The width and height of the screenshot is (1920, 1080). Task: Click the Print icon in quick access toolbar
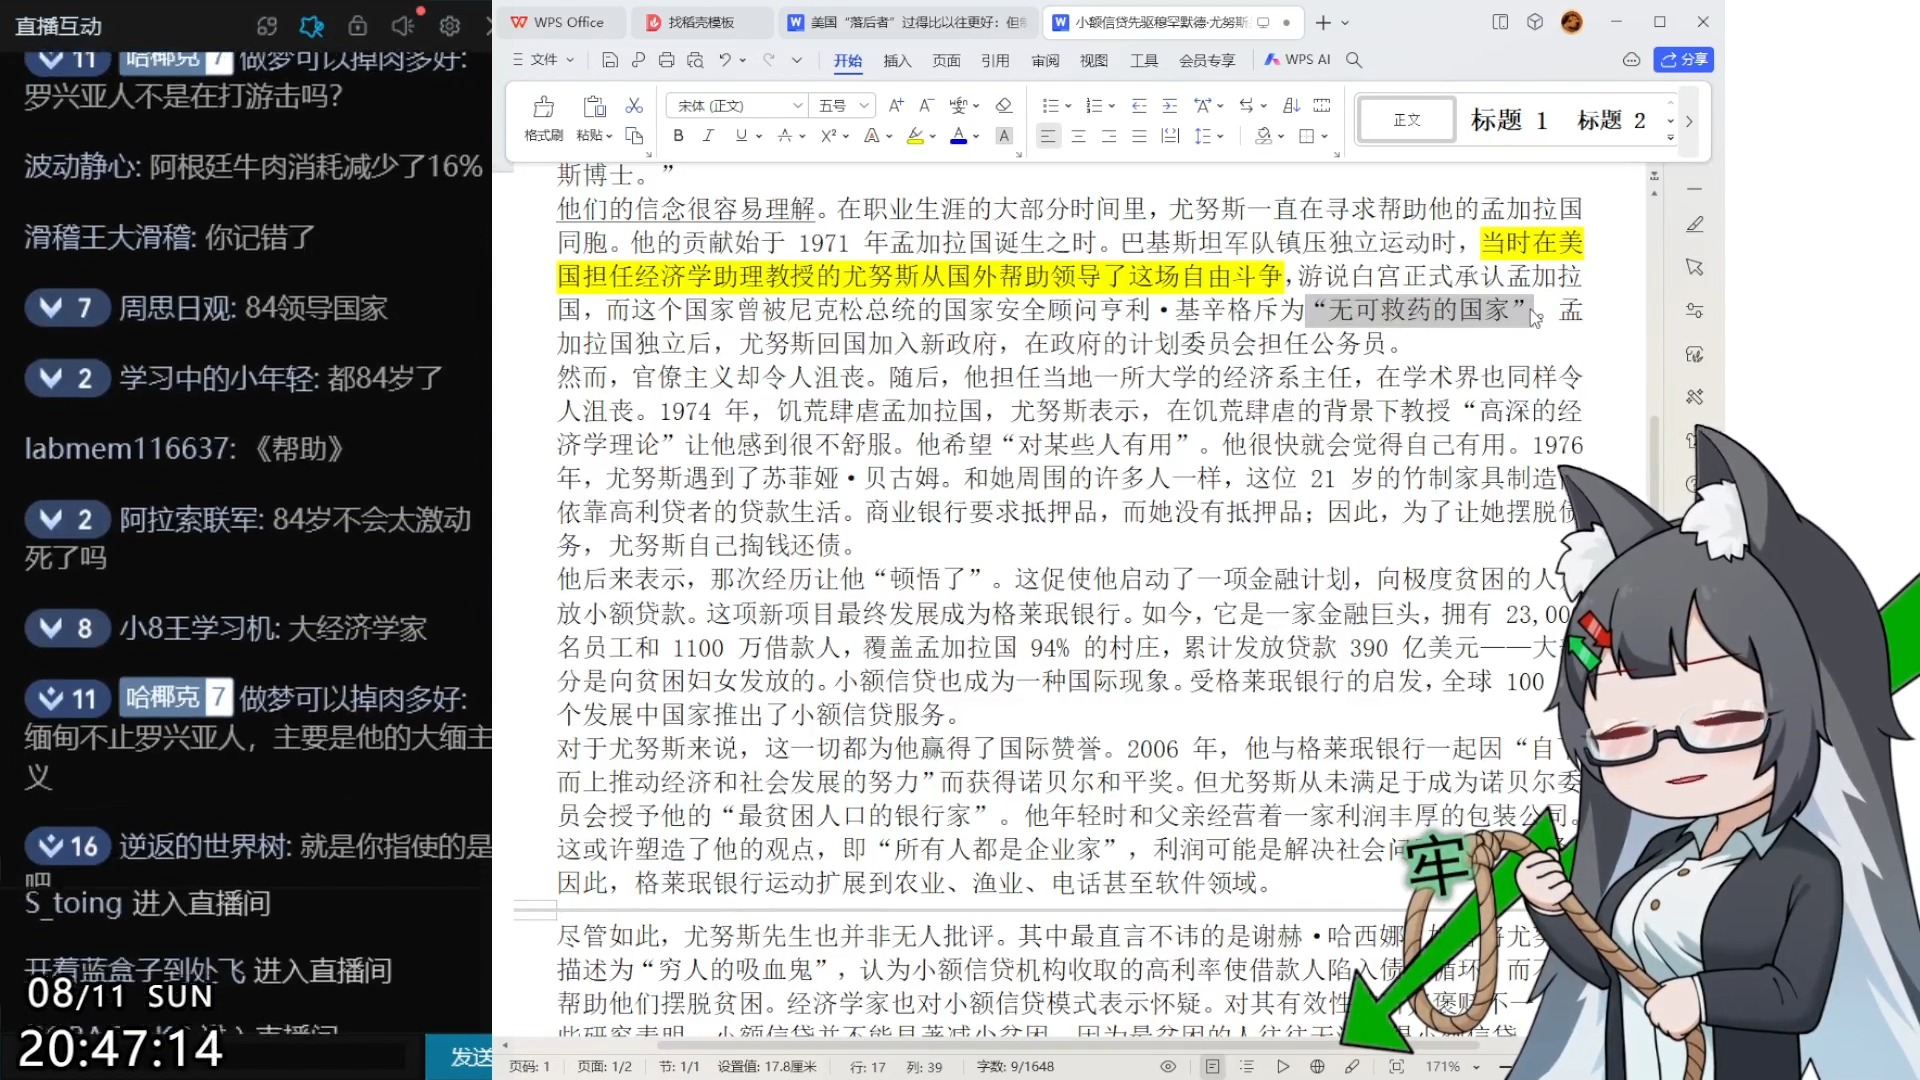coord(666,60)
